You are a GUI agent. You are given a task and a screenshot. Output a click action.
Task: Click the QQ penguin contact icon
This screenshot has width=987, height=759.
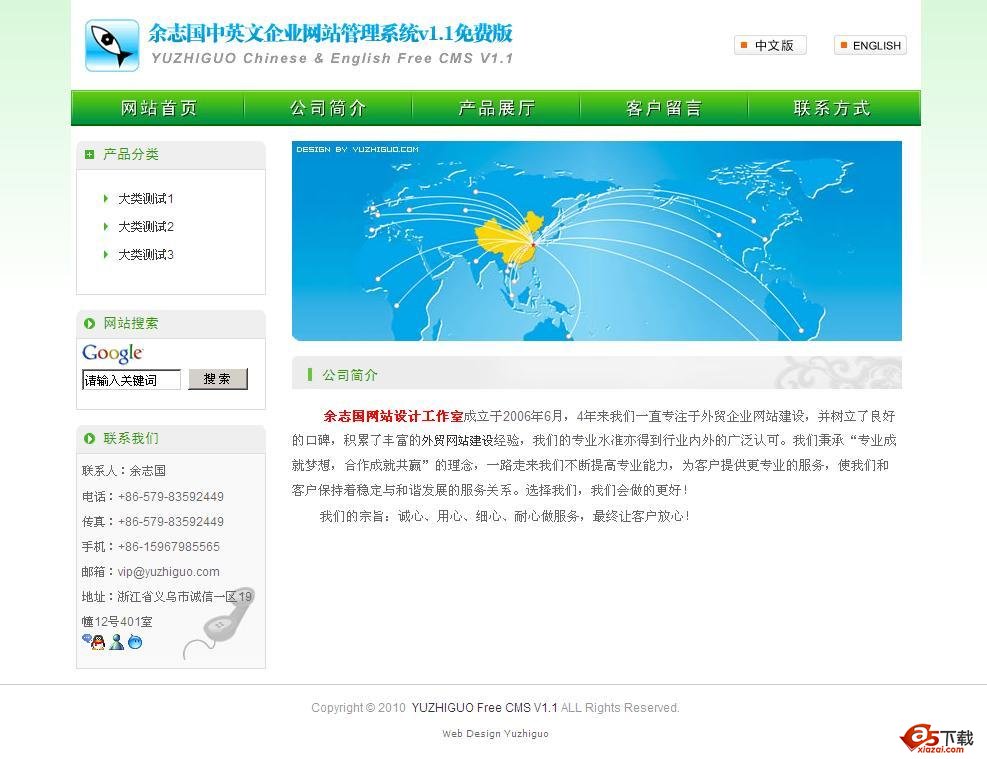click(98, 643)
